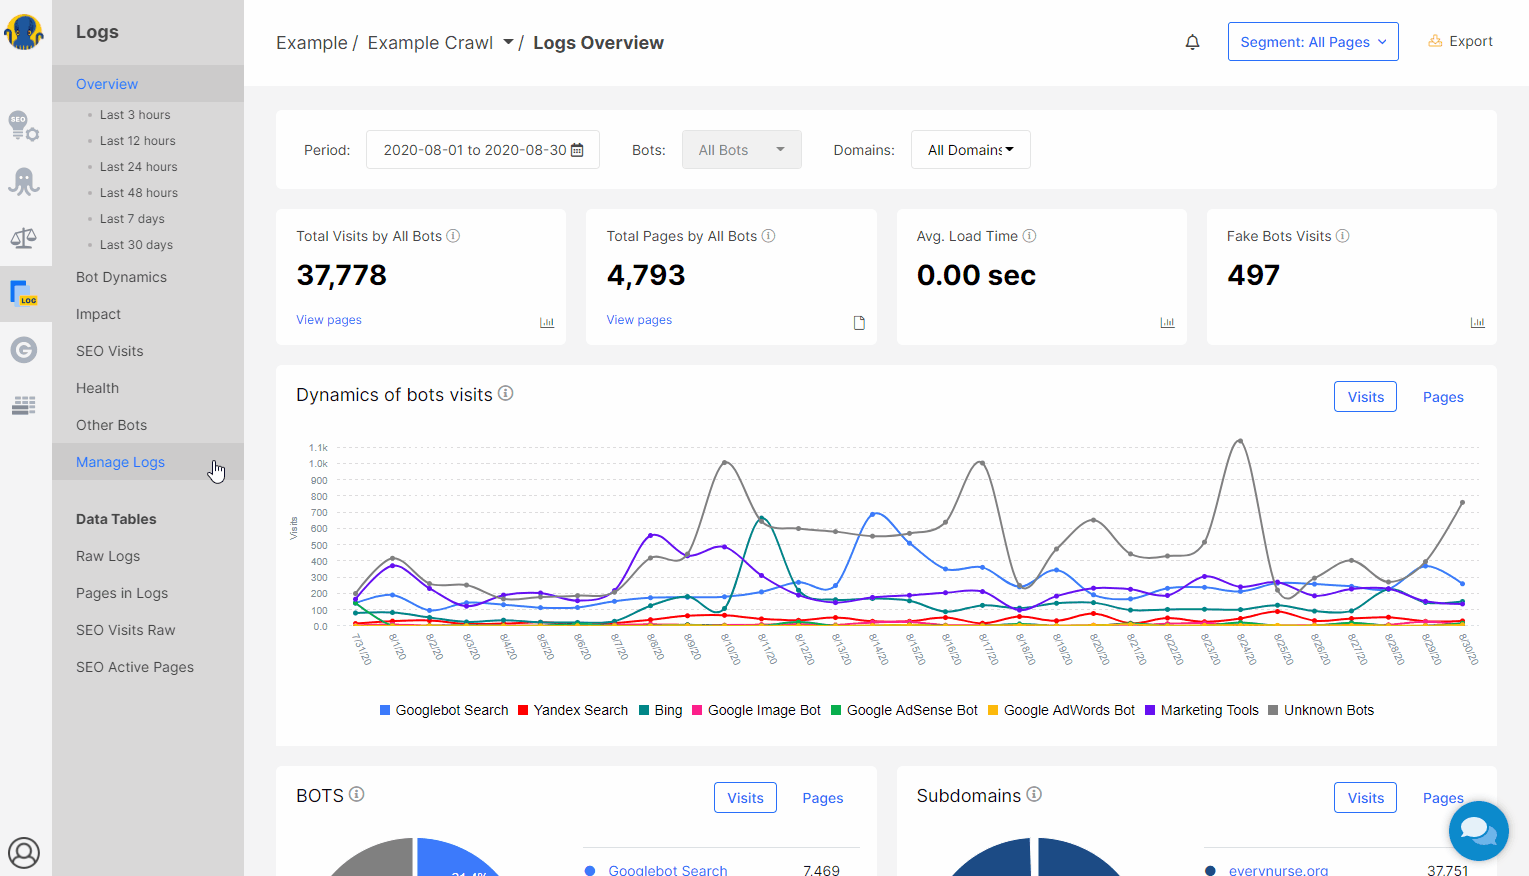Click View pages under Total Pages
Image resolution: width=1529 pixels, height=876 pixels.
639,320
